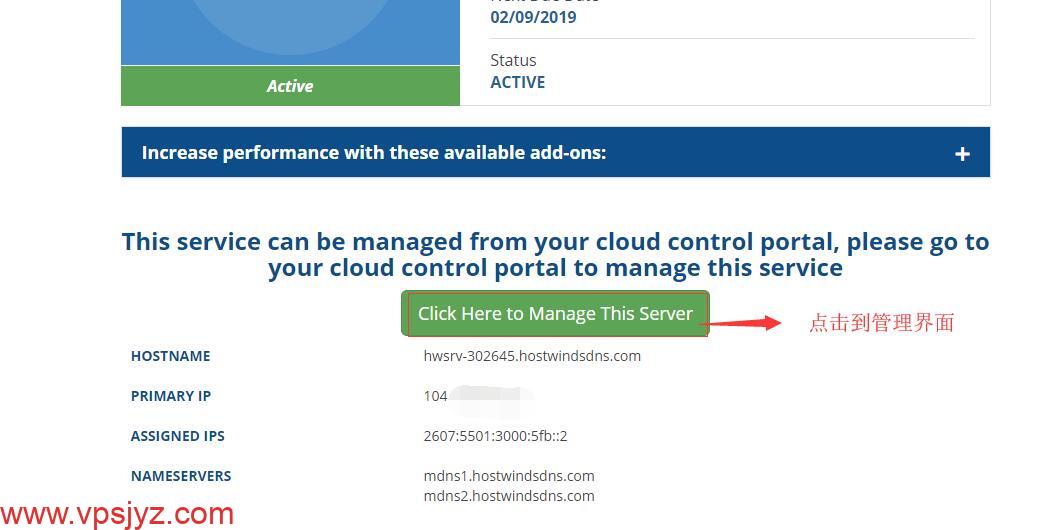Select assigned IP 2607:5501:3000:5fb::2
Viewport: 1050px width, 530px height.
pyautogui.click(x=496, y=436)
